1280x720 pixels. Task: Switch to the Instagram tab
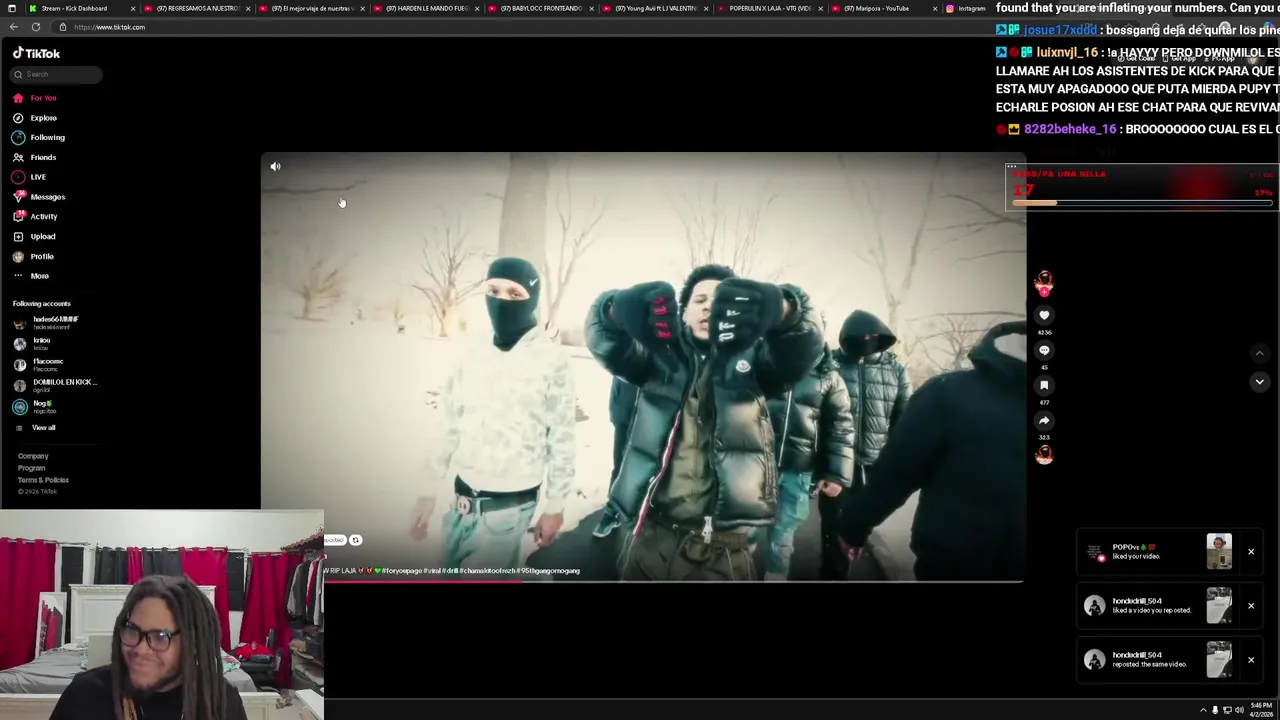click(967, 8)
